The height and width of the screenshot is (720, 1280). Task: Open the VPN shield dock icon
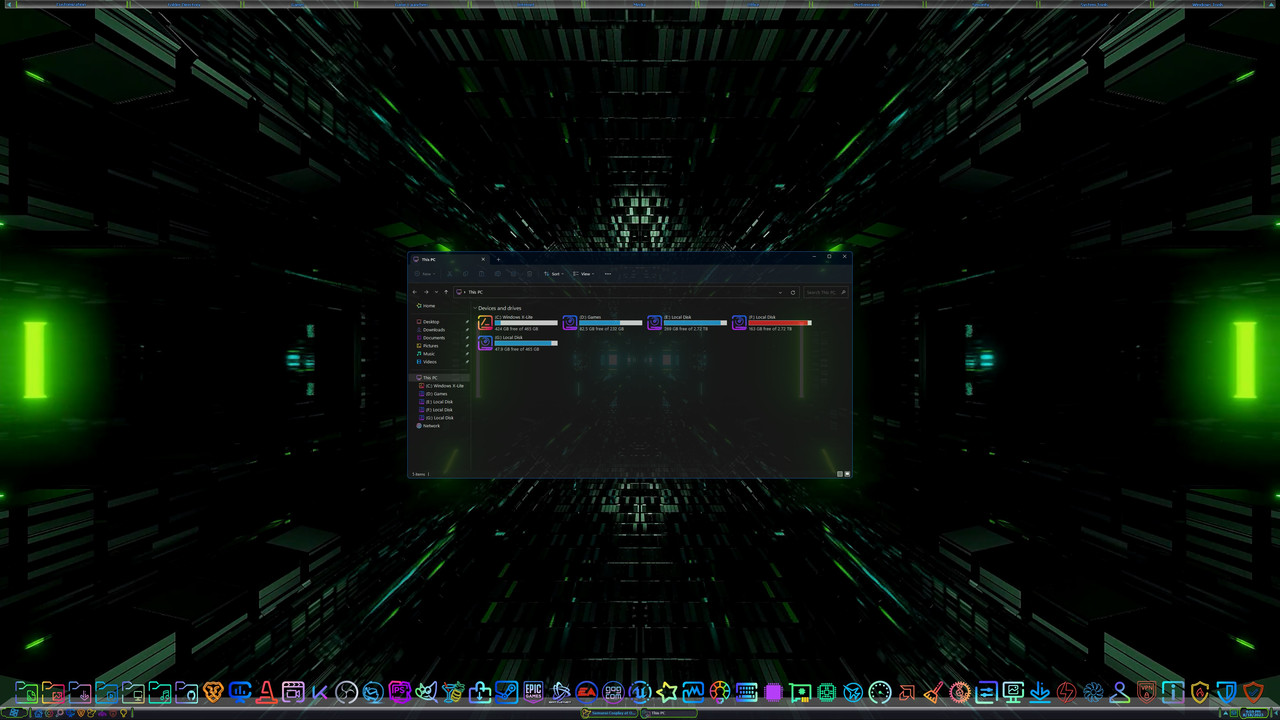pos(1147,691)
